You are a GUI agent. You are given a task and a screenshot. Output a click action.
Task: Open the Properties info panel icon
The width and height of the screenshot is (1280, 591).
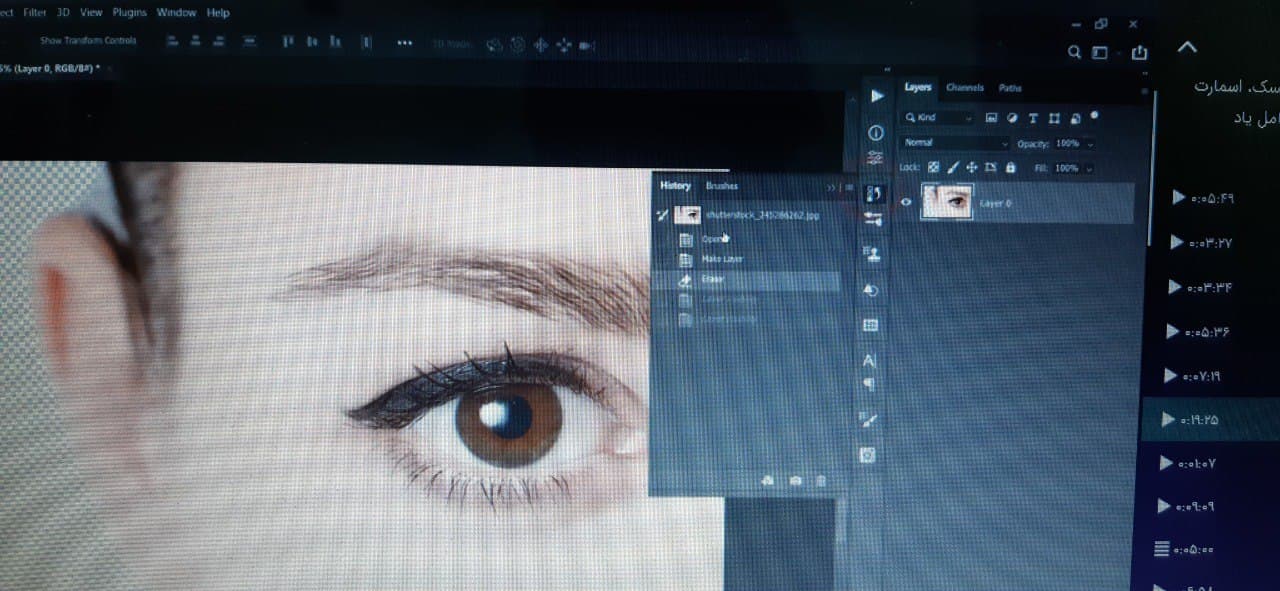click(x=876, y=132)
